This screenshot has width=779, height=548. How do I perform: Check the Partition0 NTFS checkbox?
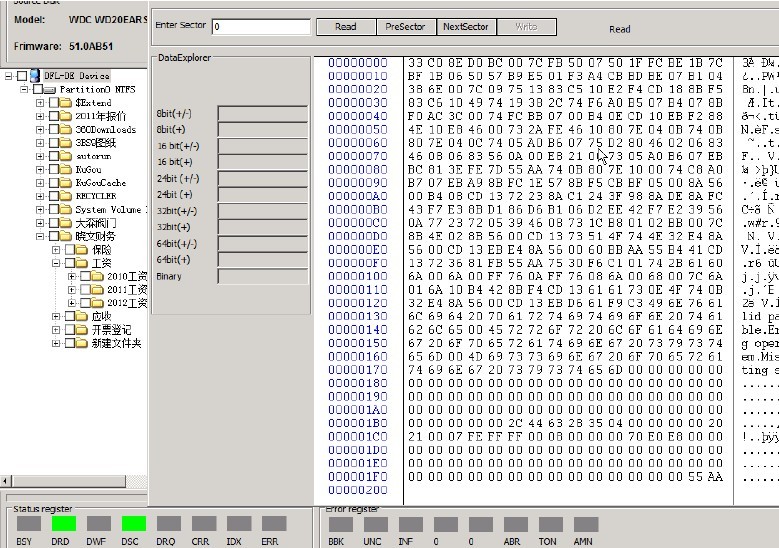pyautogui.click(x=38, y=90)
